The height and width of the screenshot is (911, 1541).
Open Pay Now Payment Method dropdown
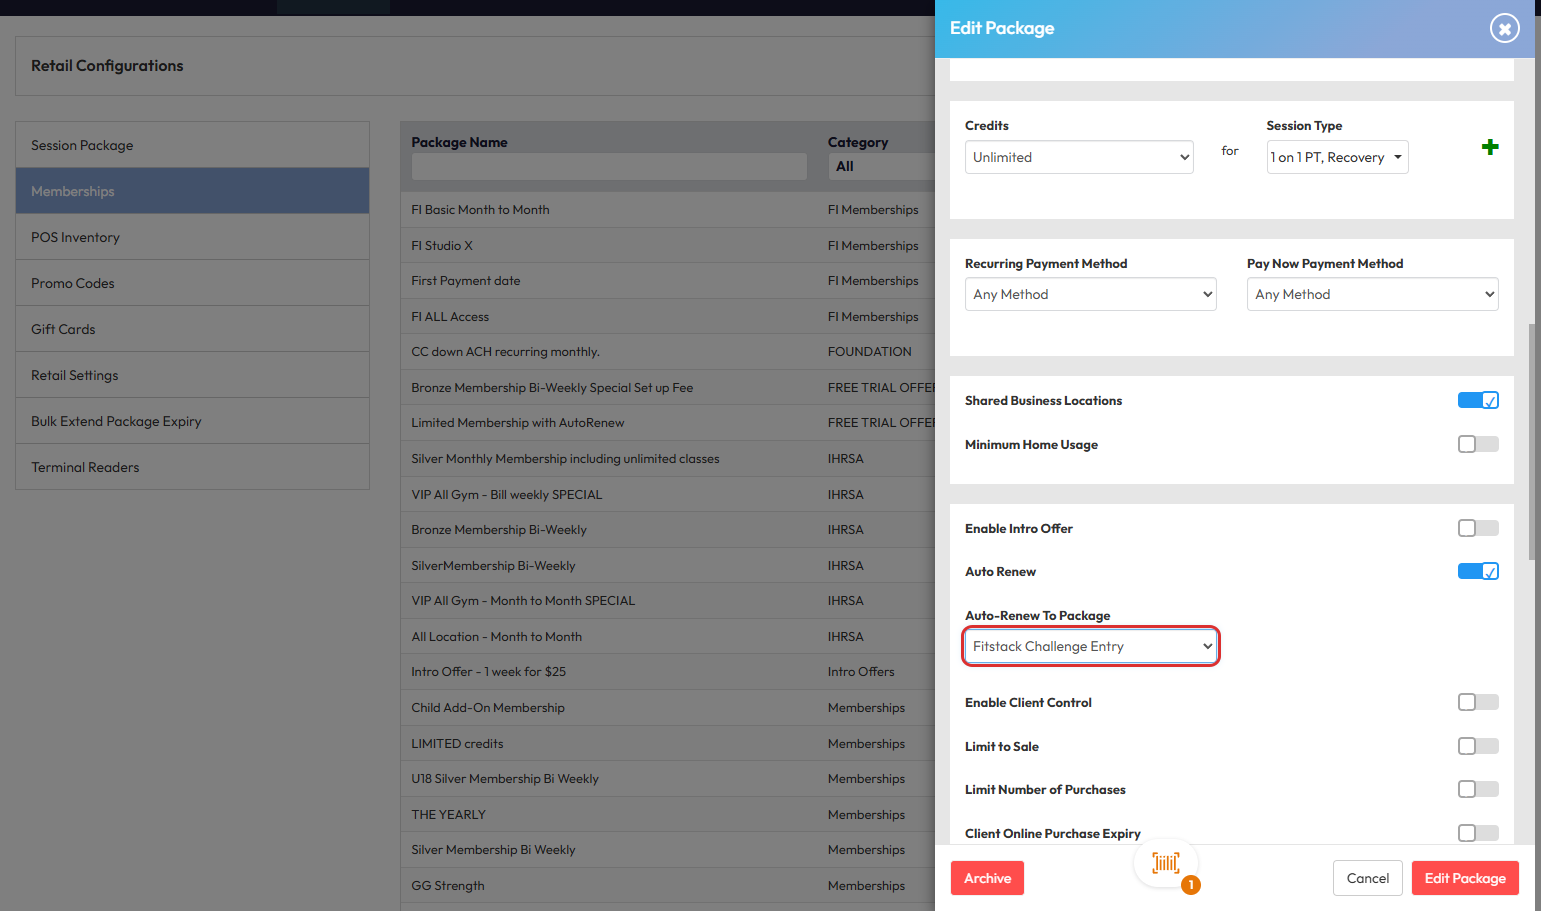(x=1371, y=294)
